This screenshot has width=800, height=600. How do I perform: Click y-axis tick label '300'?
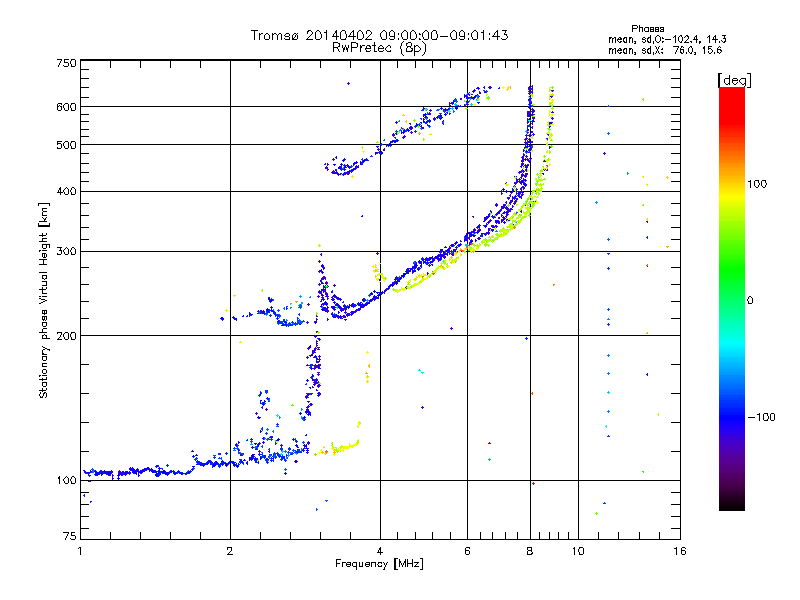click(x=67, y=252)
